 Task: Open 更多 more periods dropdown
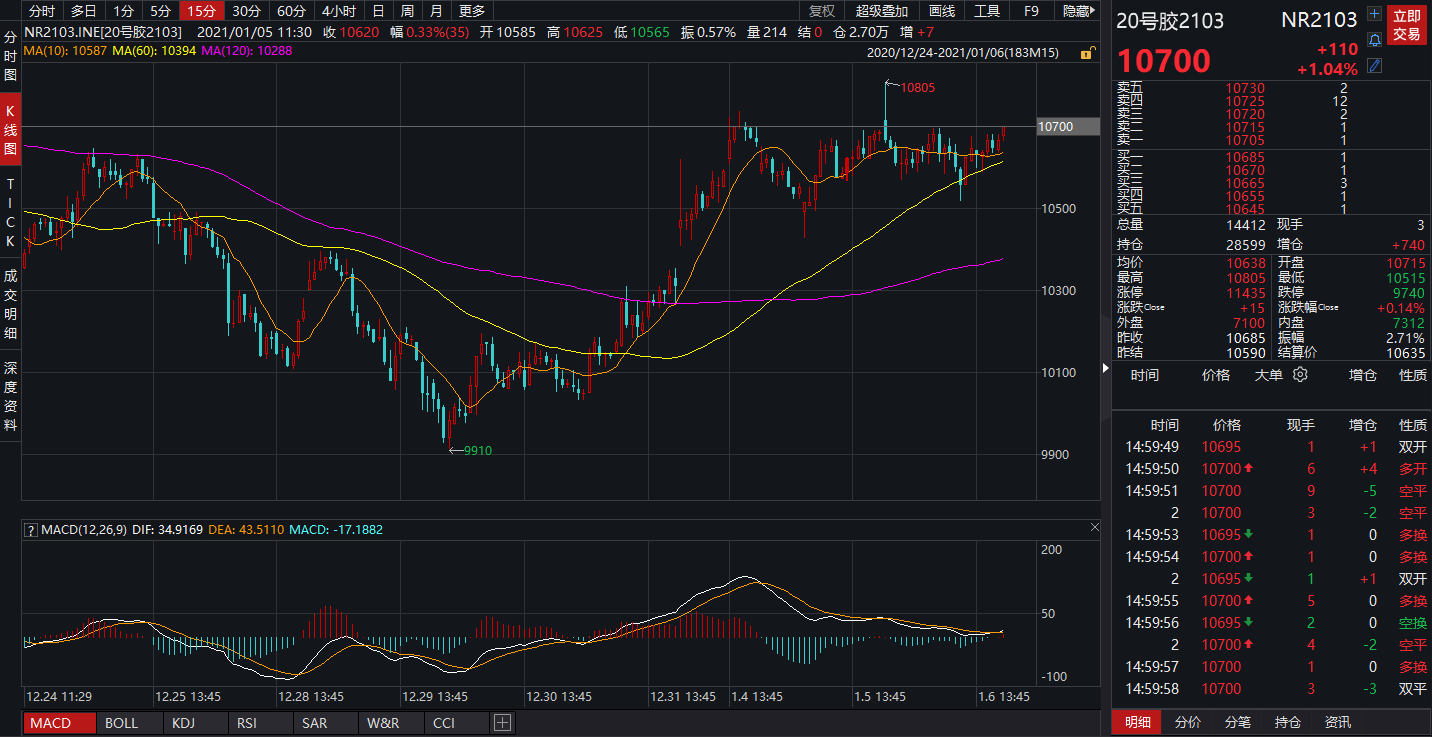471,11
